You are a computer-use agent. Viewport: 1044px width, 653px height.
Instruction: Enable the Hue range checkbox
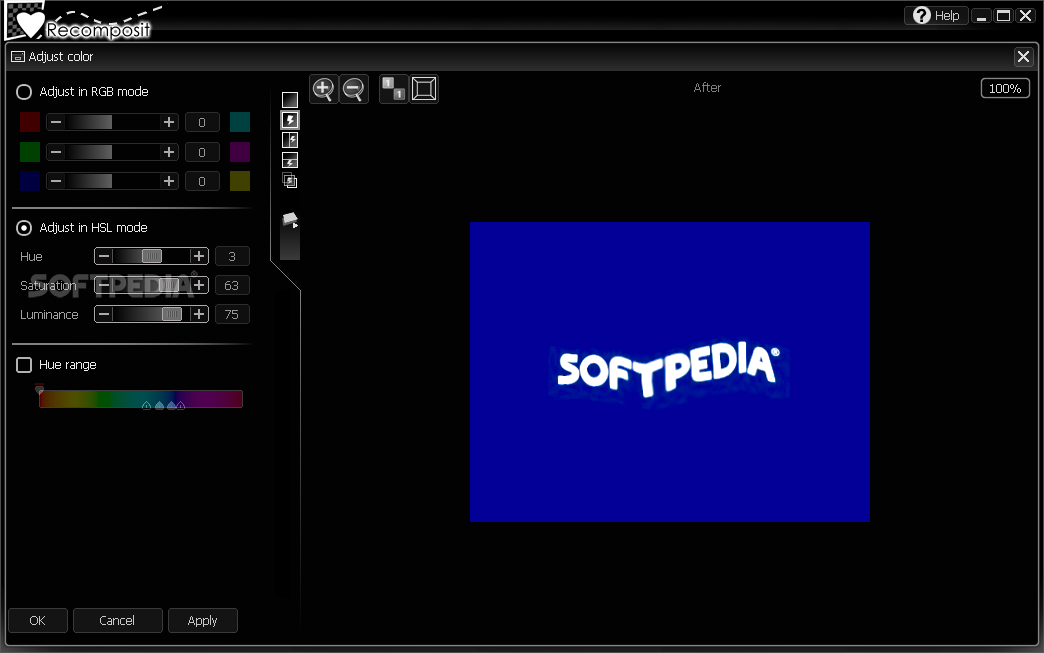click(x=24, y=365)
